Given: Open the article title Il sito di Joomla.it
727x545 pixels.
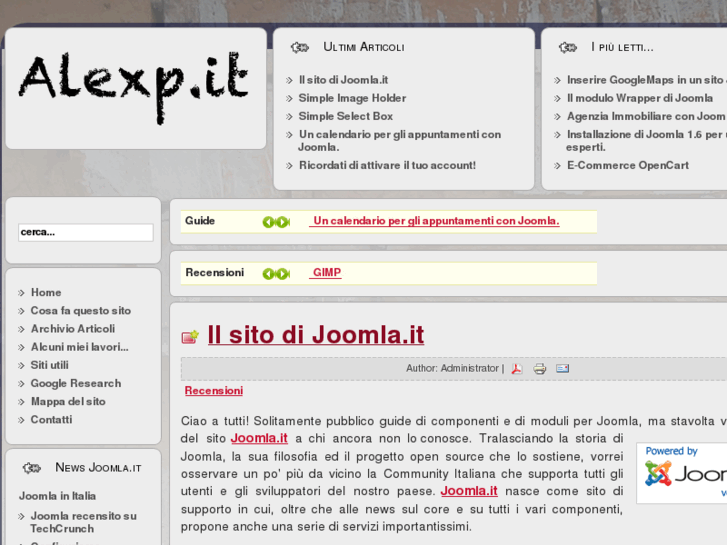Looking at the screenshot, I should pos(316,334).
